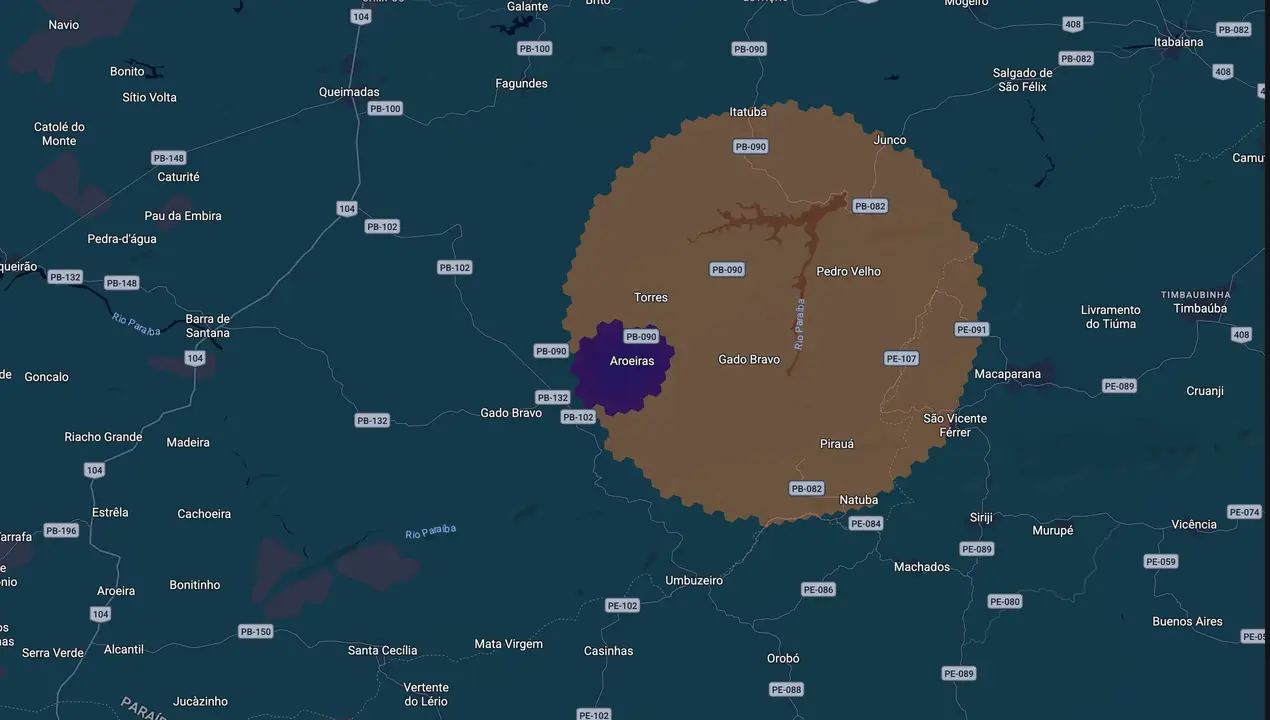Click the Natuba town label

tap(859, 500)
